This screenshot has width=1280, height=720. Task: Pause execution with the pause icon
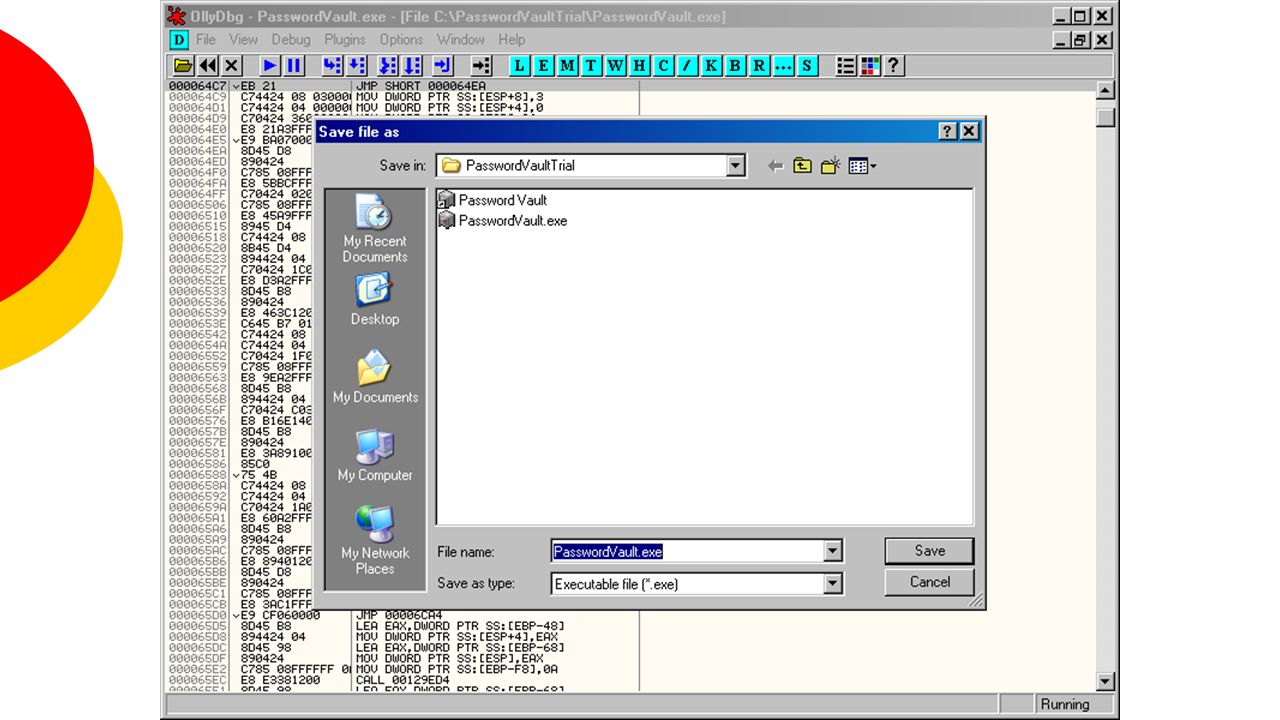pyautogui.click(x=294, y=66)
